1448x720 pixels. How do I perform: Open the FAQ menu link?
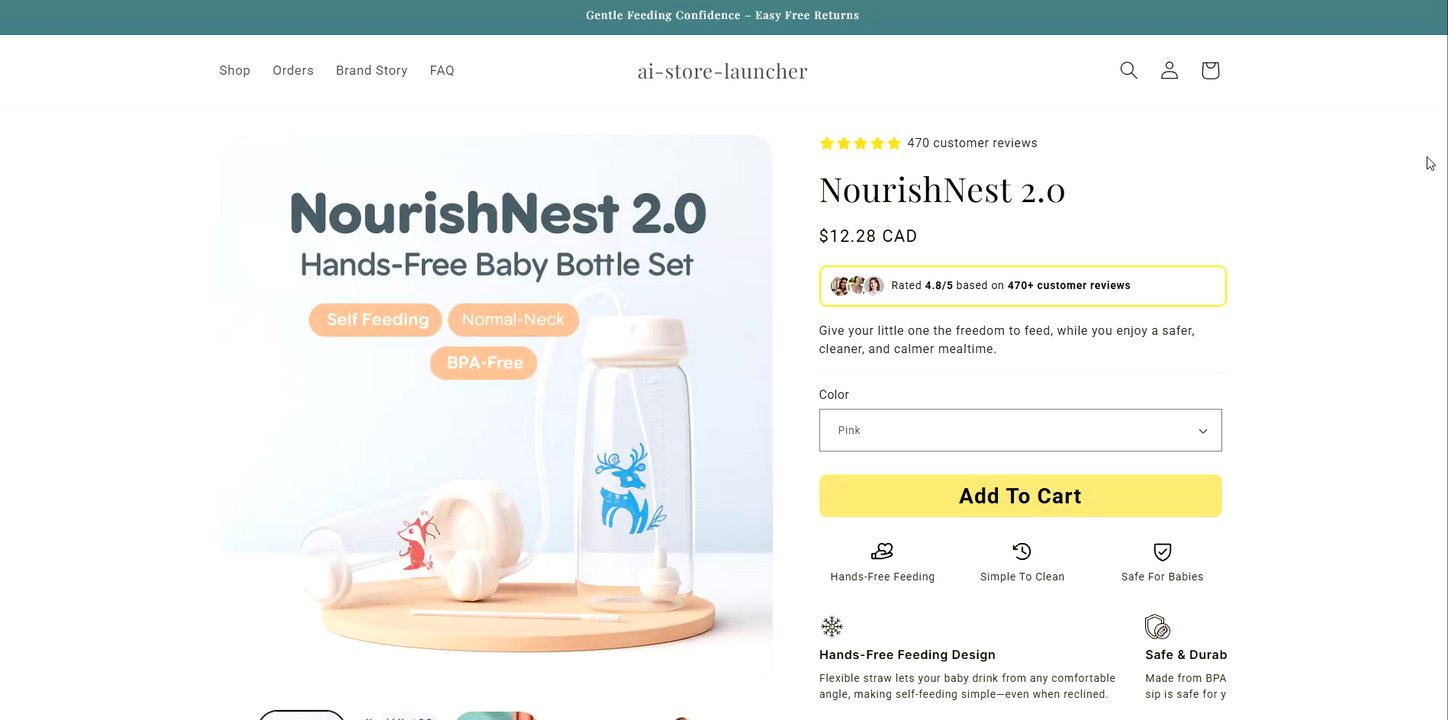(442, 70)
